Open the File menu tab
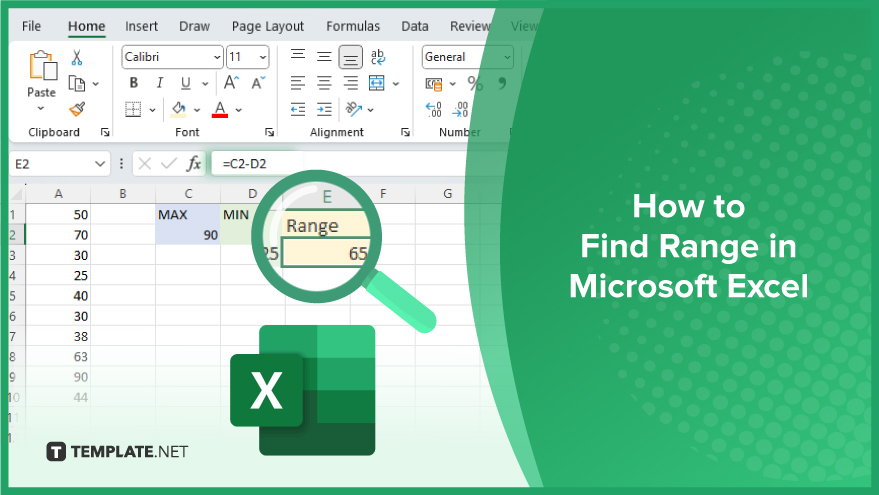This screenshot has width=879, height=495. click(31, 26)
